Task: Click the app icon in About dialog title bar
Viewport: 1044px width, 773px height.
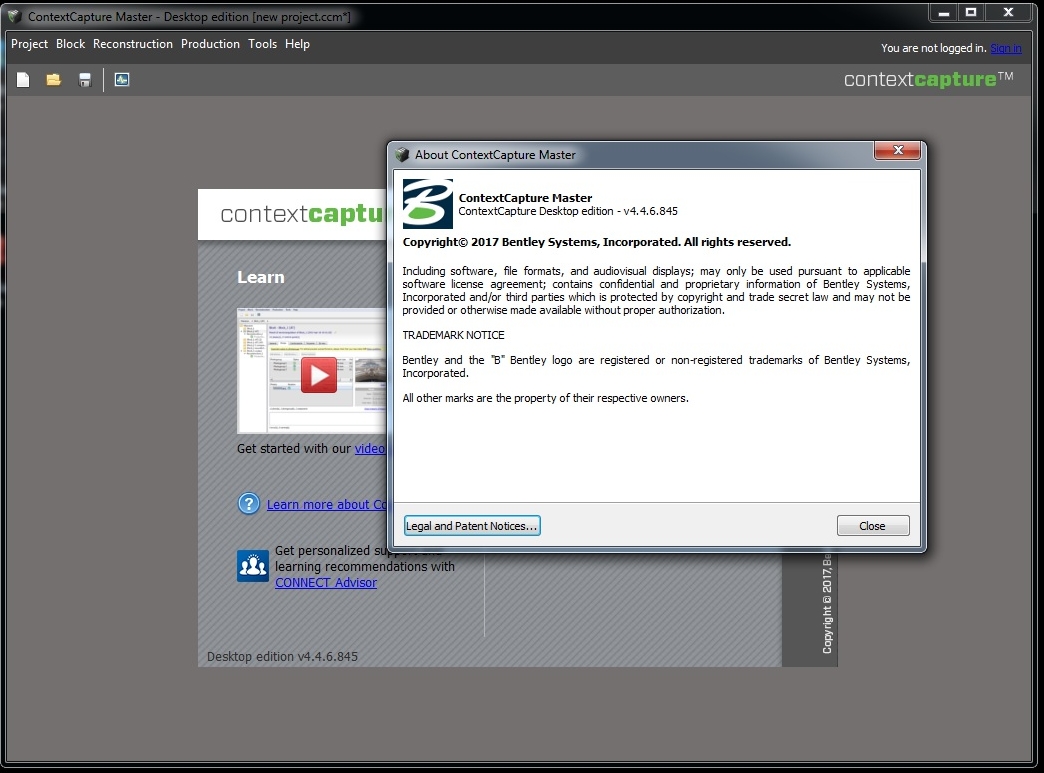Action: tap(402, 154)
